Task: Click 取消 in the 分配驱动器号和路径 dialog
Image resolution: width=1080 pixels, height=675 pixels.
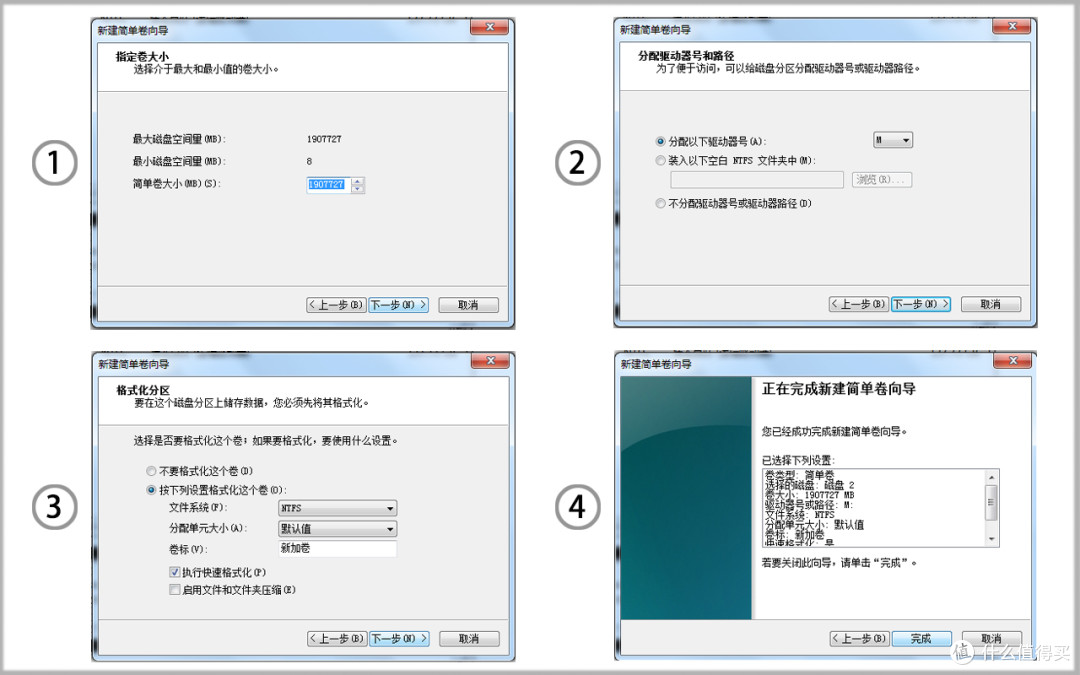Action: (990, 304)
